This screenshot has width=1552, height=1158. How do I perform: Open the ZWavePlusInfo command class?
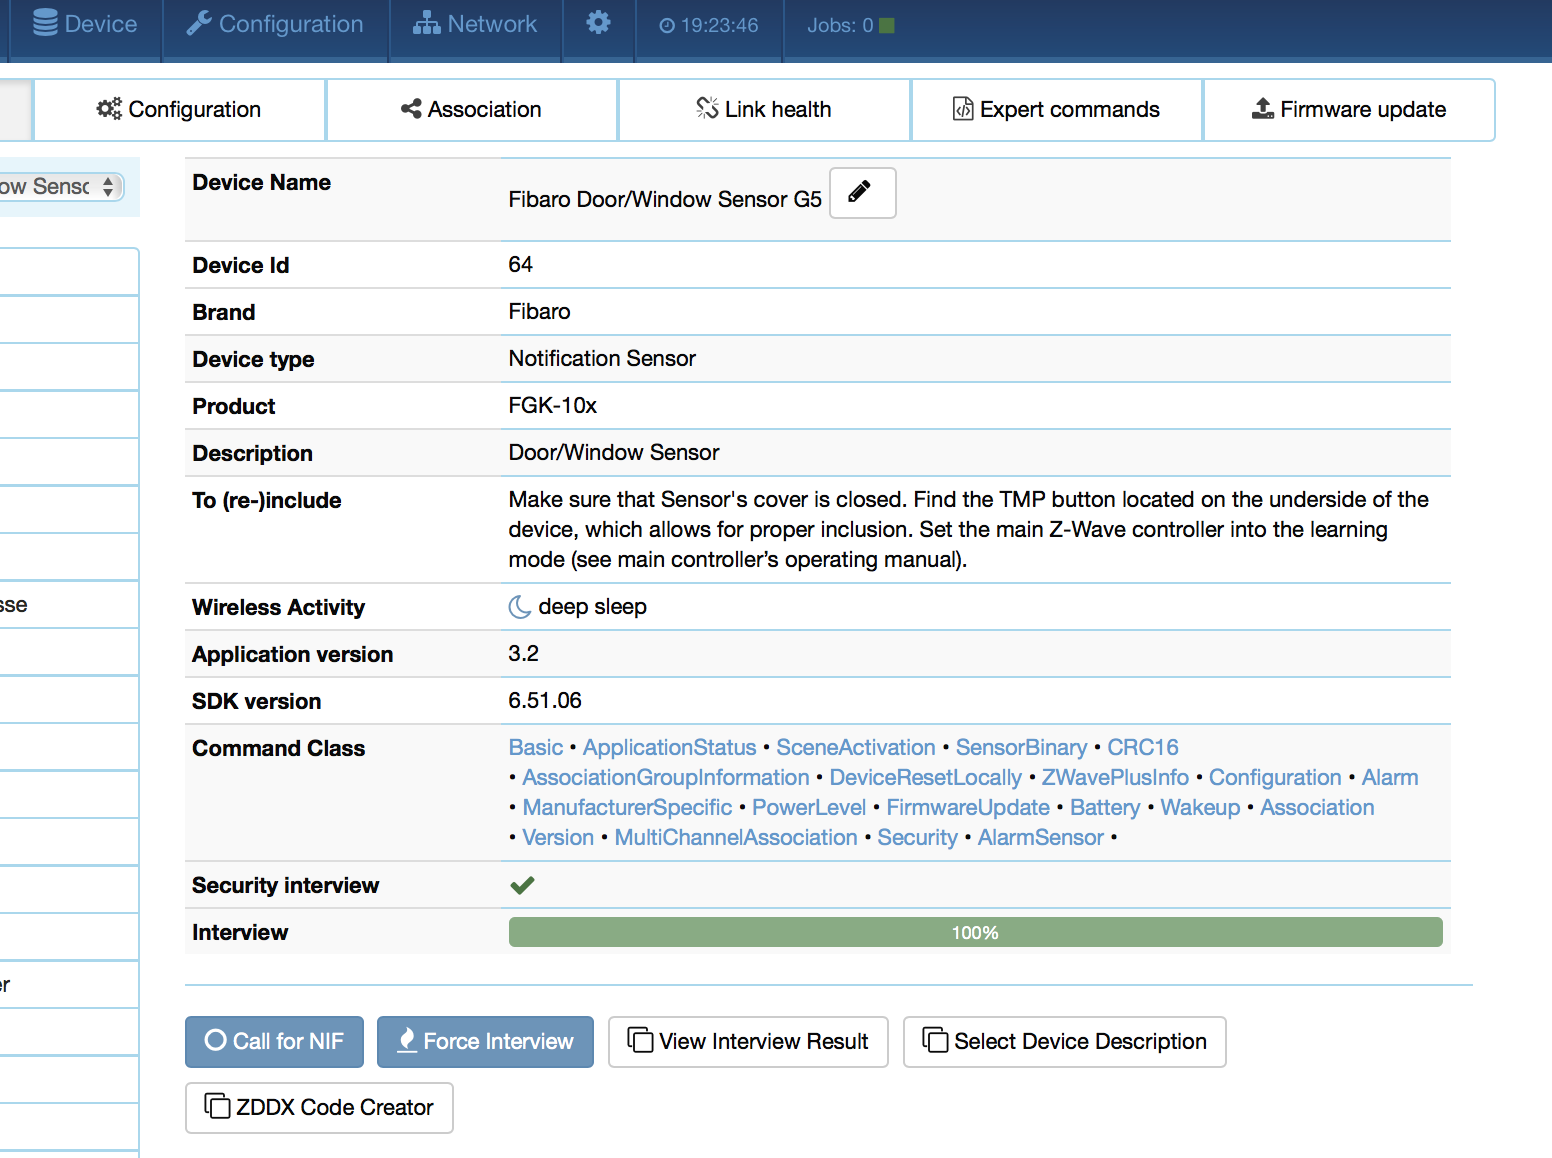1115,778
